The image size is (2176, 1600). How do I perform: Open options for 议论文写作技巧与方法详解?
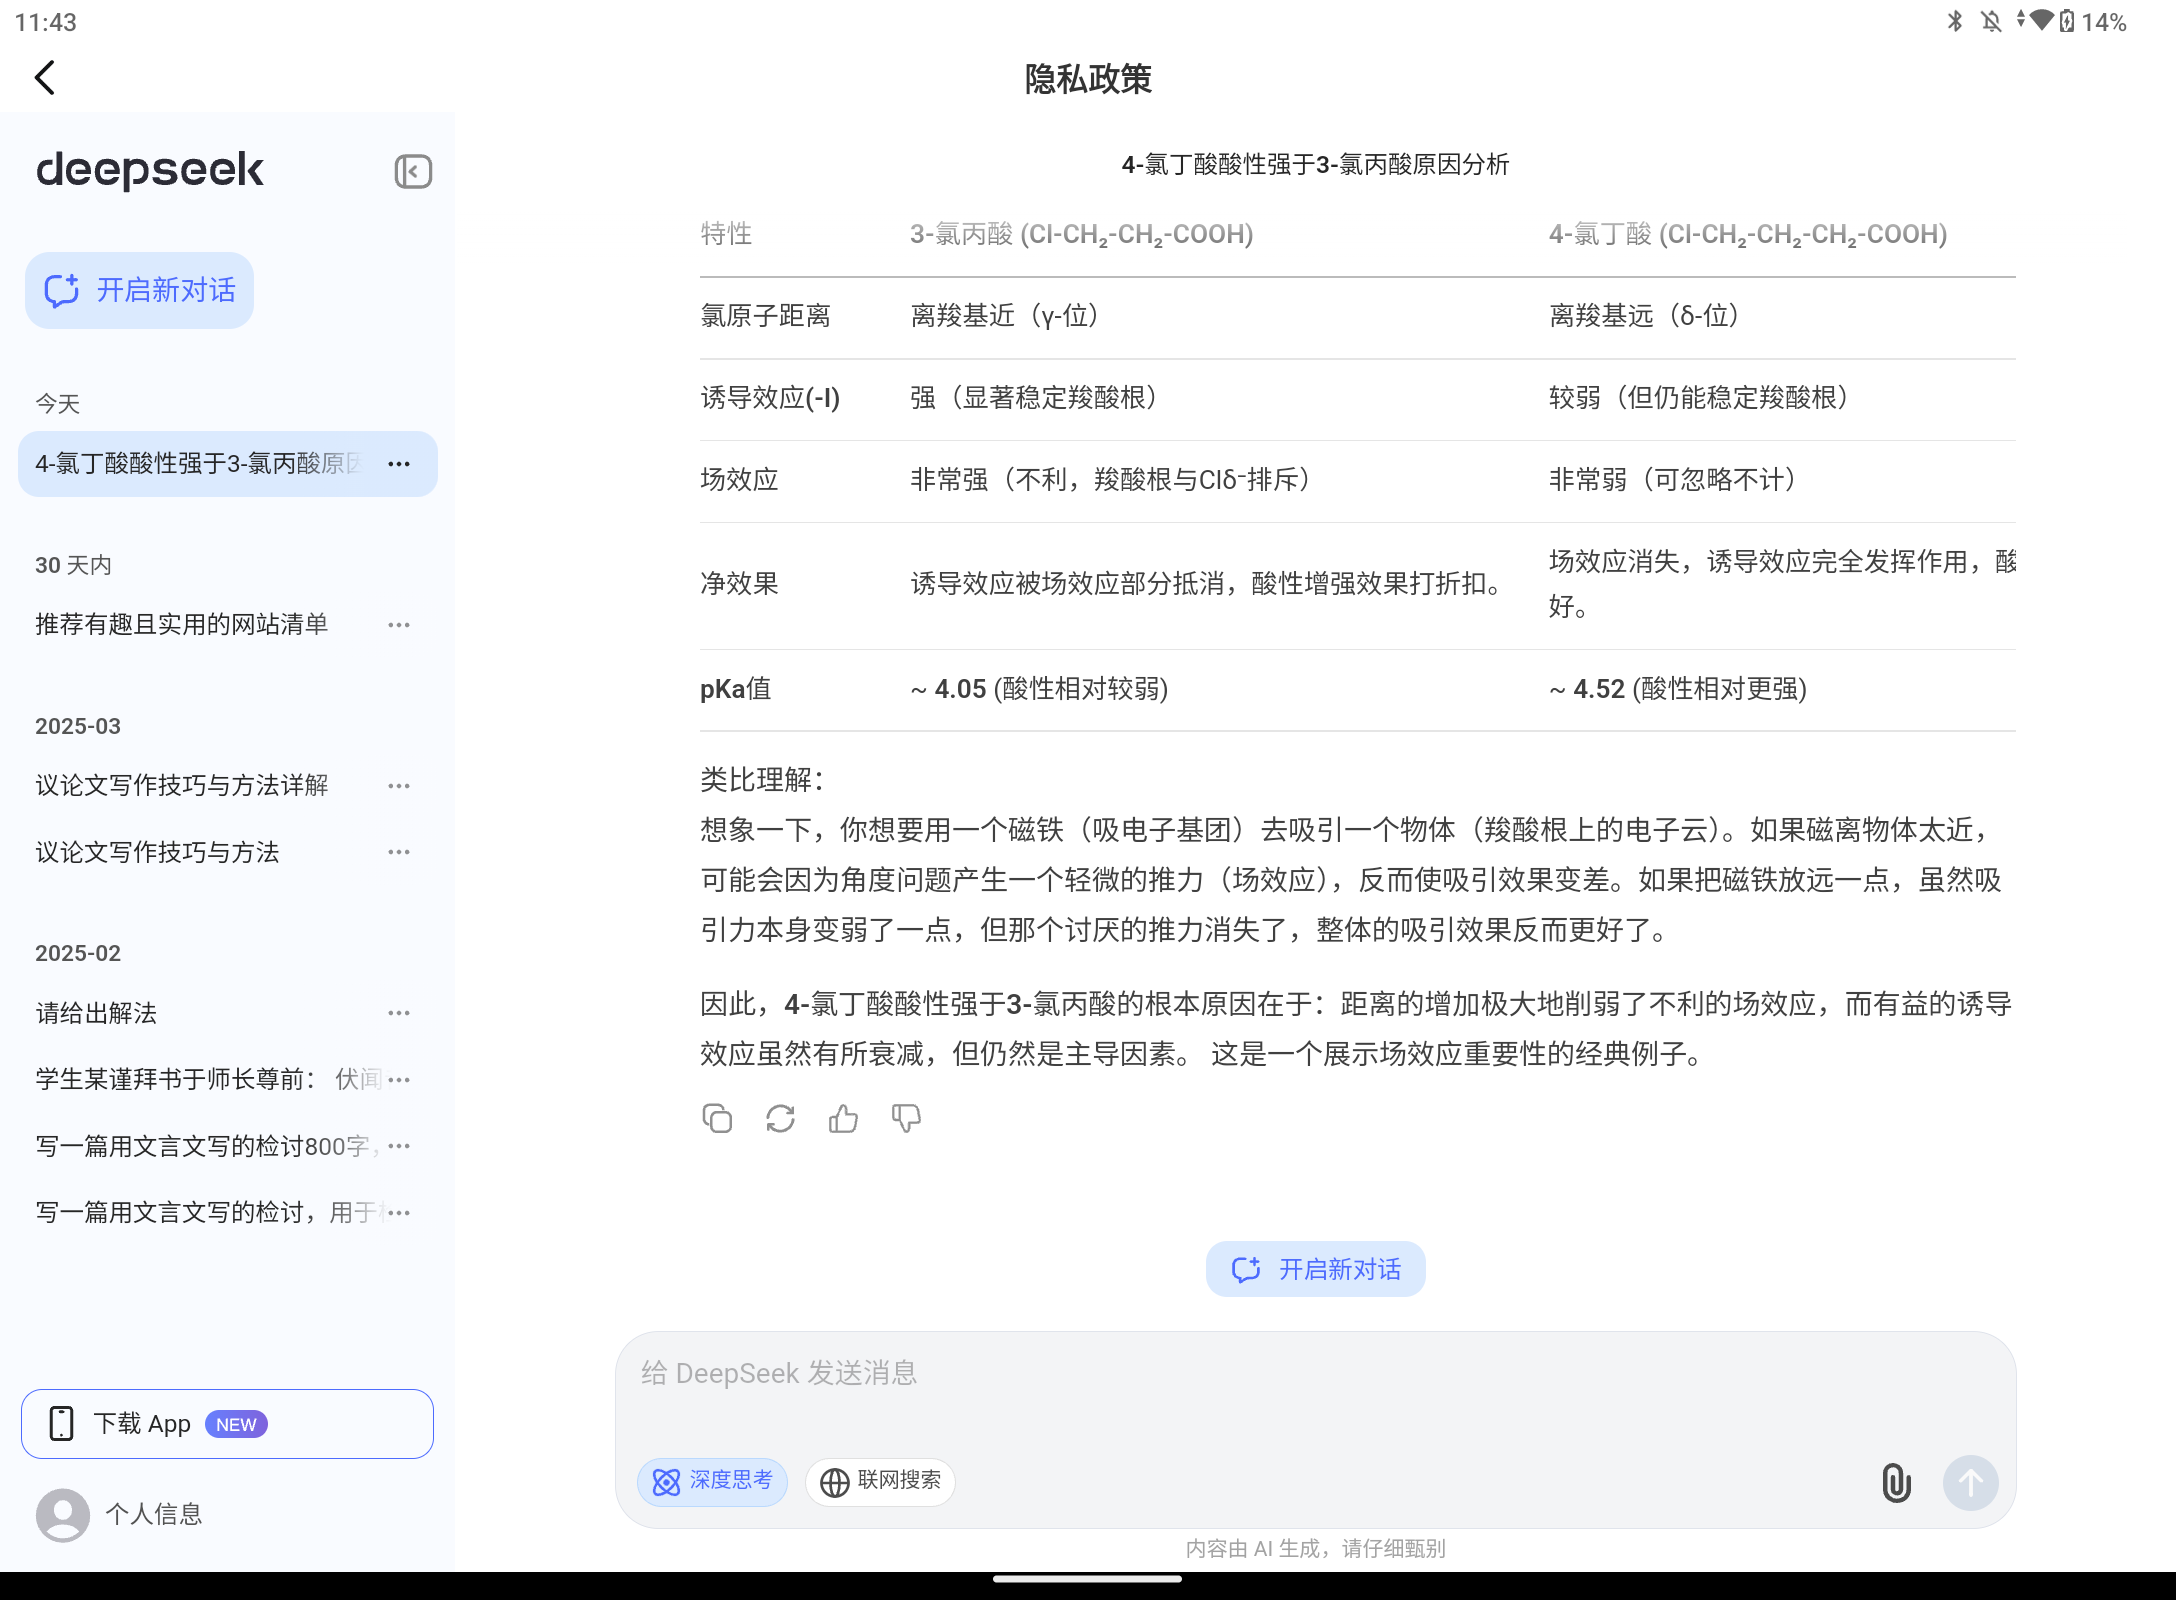click(x=399, y=786)
